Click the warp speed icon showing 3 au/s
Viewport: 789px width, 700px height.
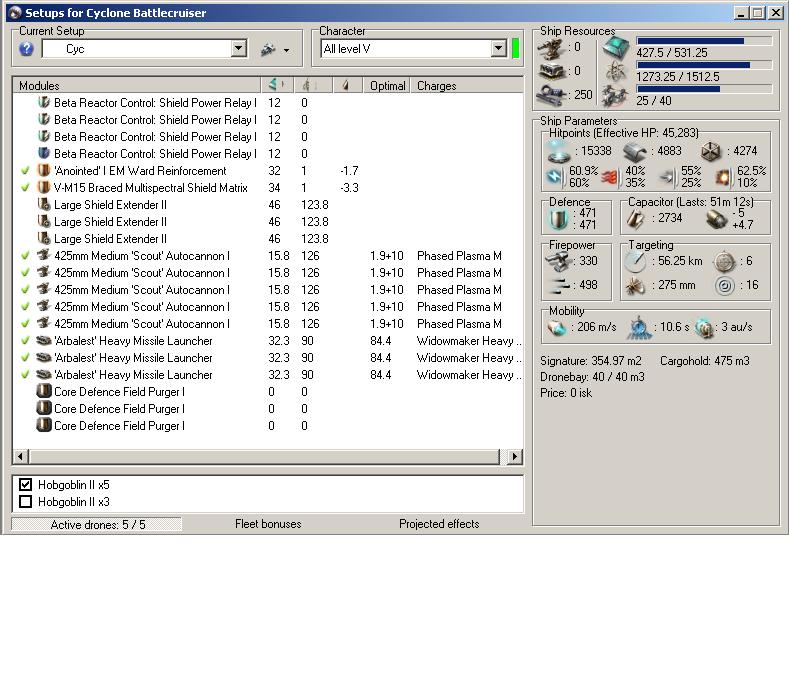tap(704, 328)
